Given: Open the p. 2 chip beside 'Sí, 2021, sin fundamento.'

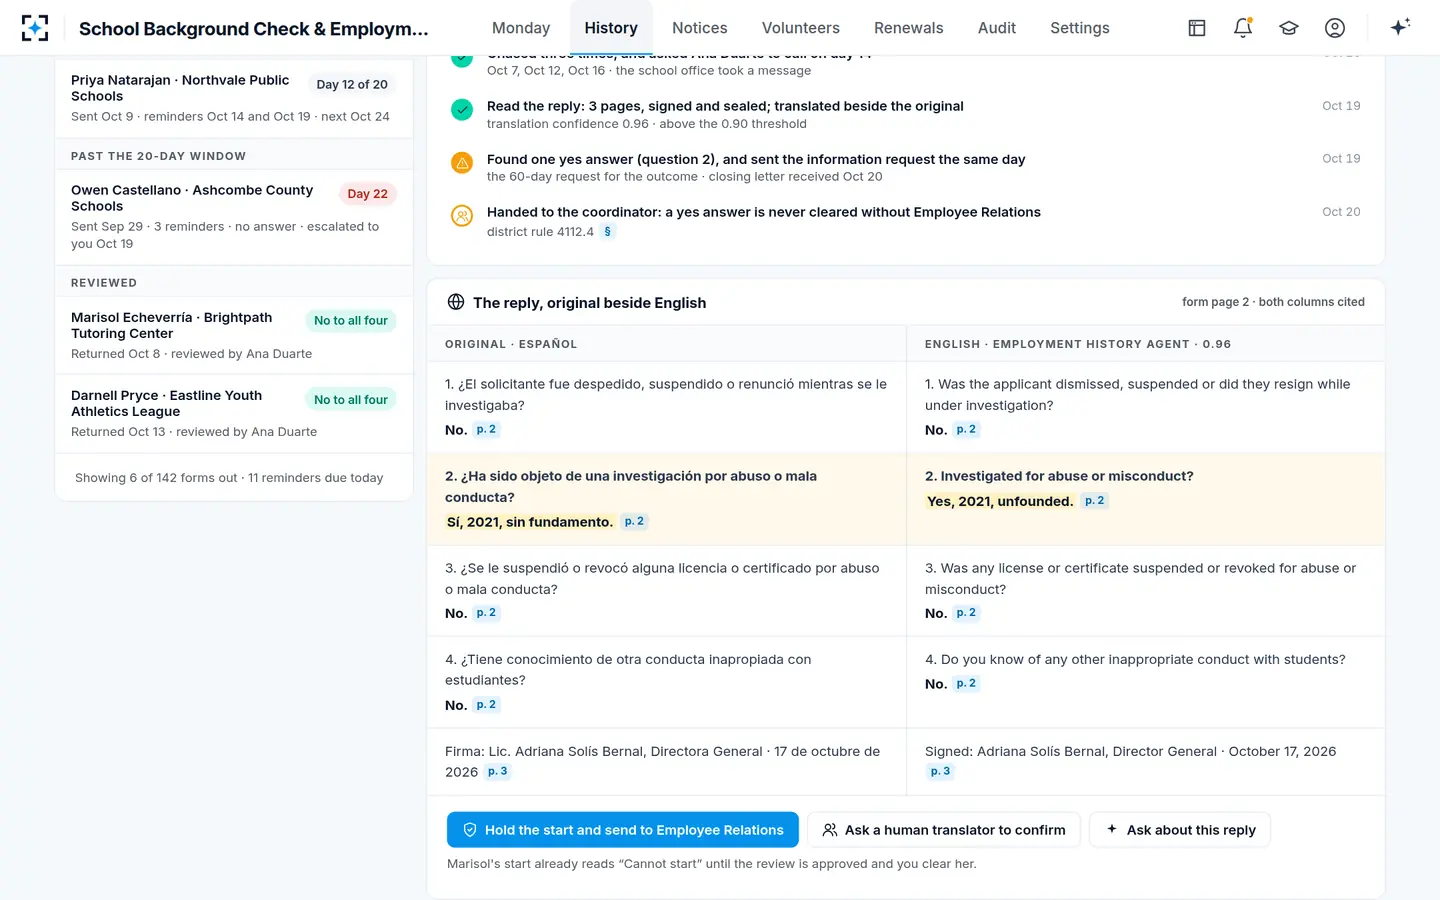Looking at the screenshot, I should pos(634,522).
